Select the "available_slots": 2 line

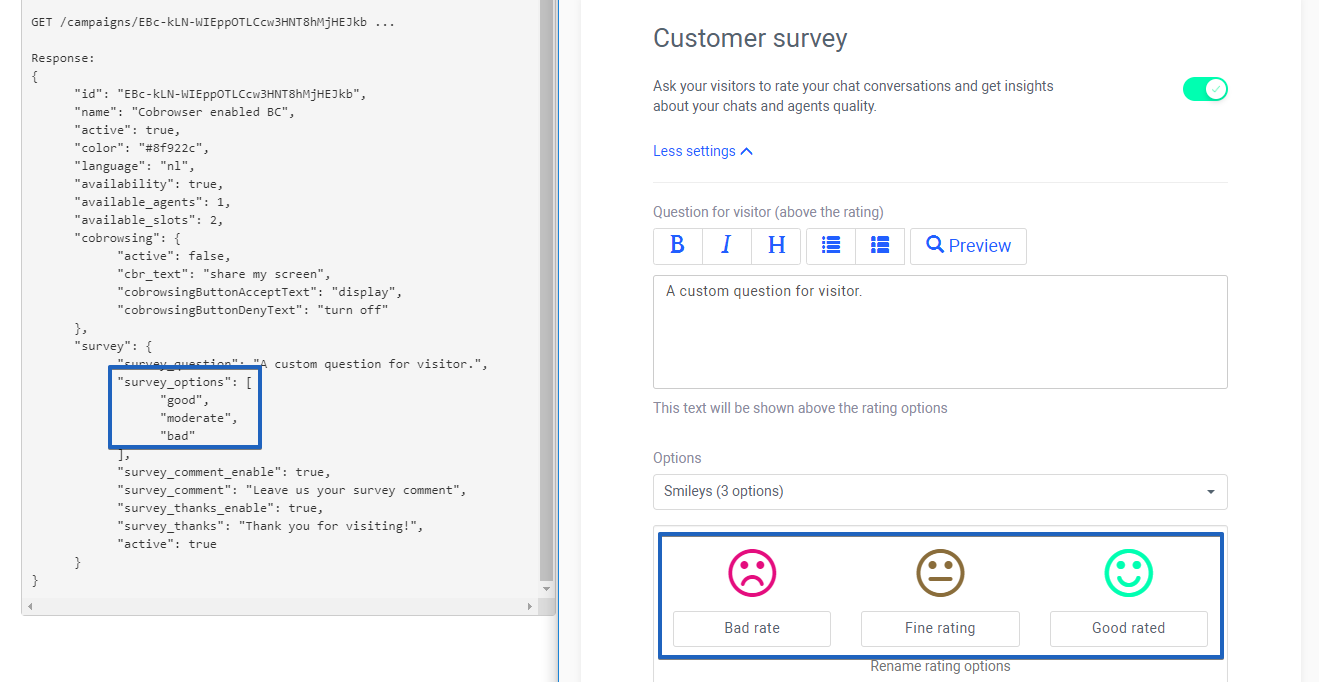[148, 220]
